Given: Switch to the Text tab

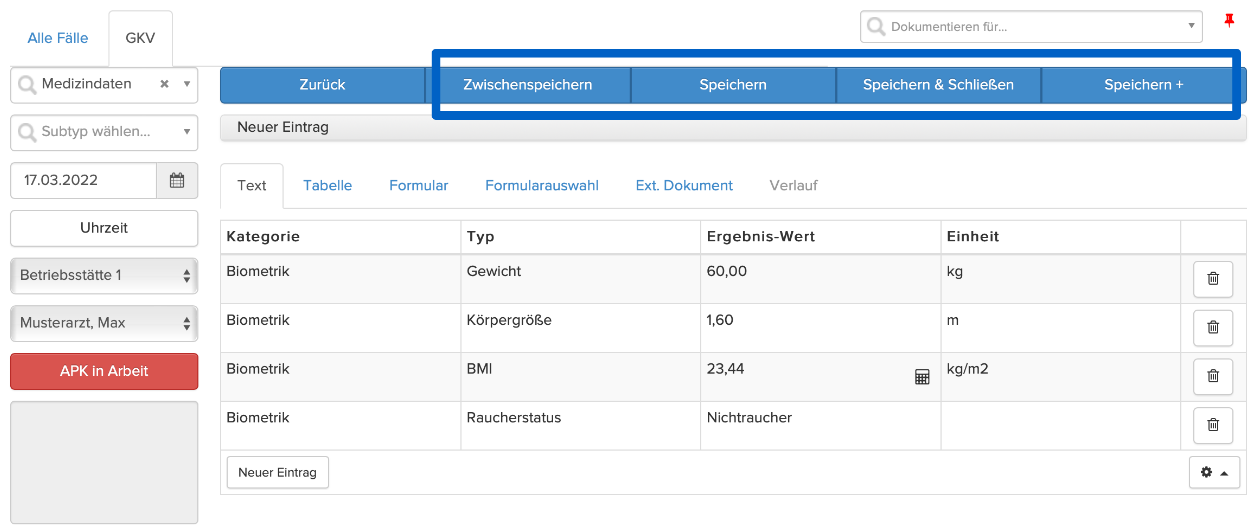Looking at the screenshot, I should click(252, 185).
